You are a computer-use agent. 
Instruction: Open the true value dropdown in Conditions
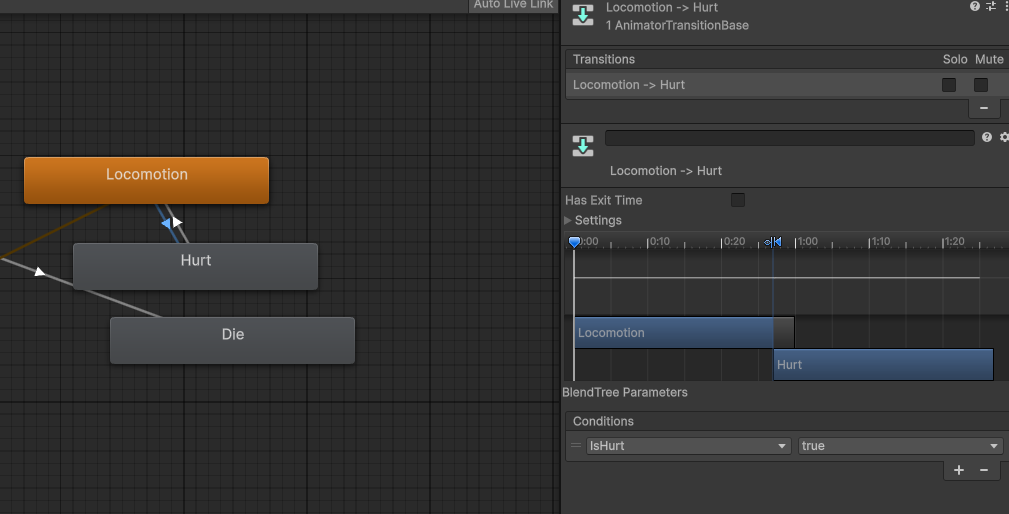click(x=900, y=446)
